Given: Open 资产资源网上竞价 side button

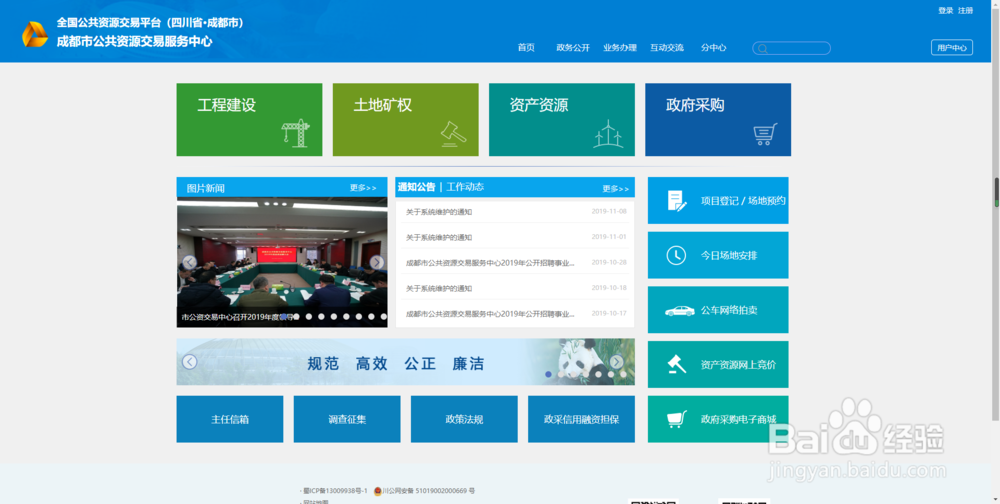Looking at the screenshot, I should [718, 365].
